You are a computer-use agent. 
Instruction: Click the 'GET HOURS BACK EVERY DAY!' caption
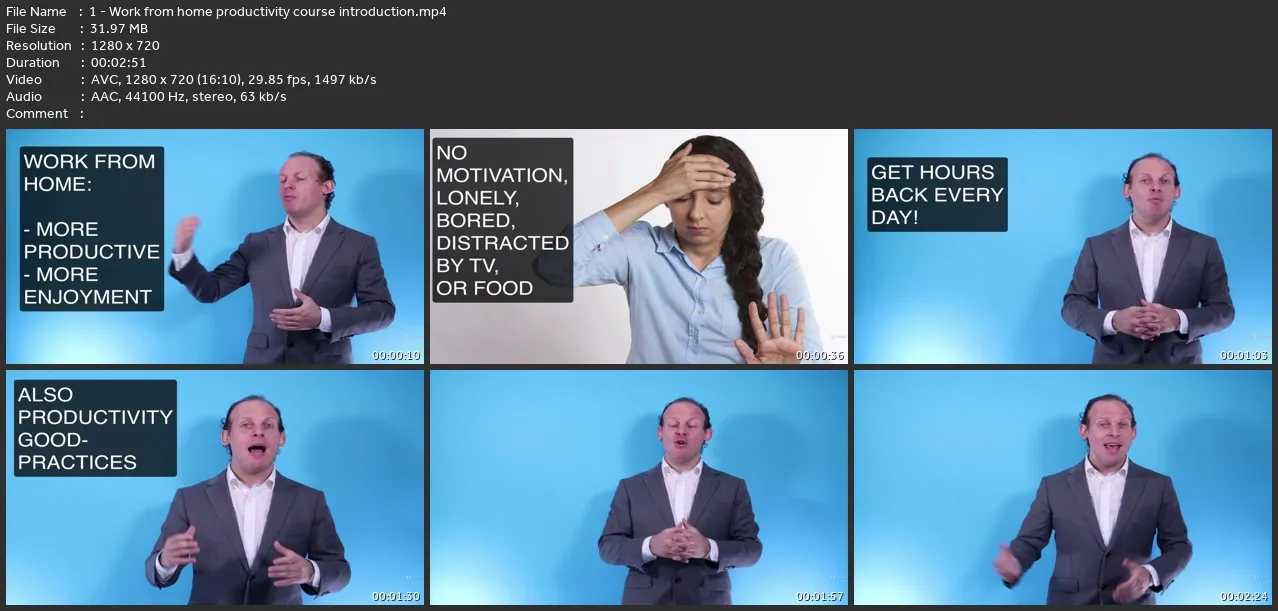(x=937, y=194)
